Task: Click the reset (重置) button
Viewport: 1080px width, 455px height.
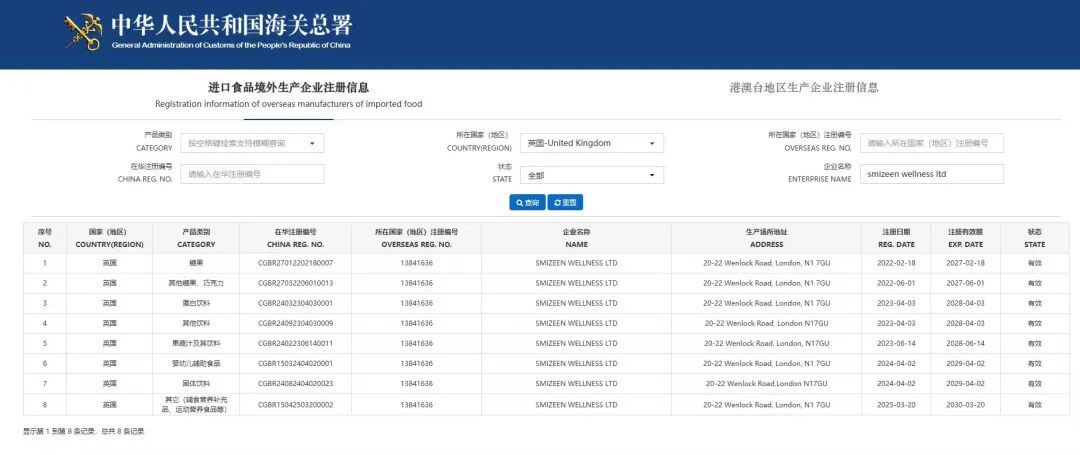Action: 565,203
